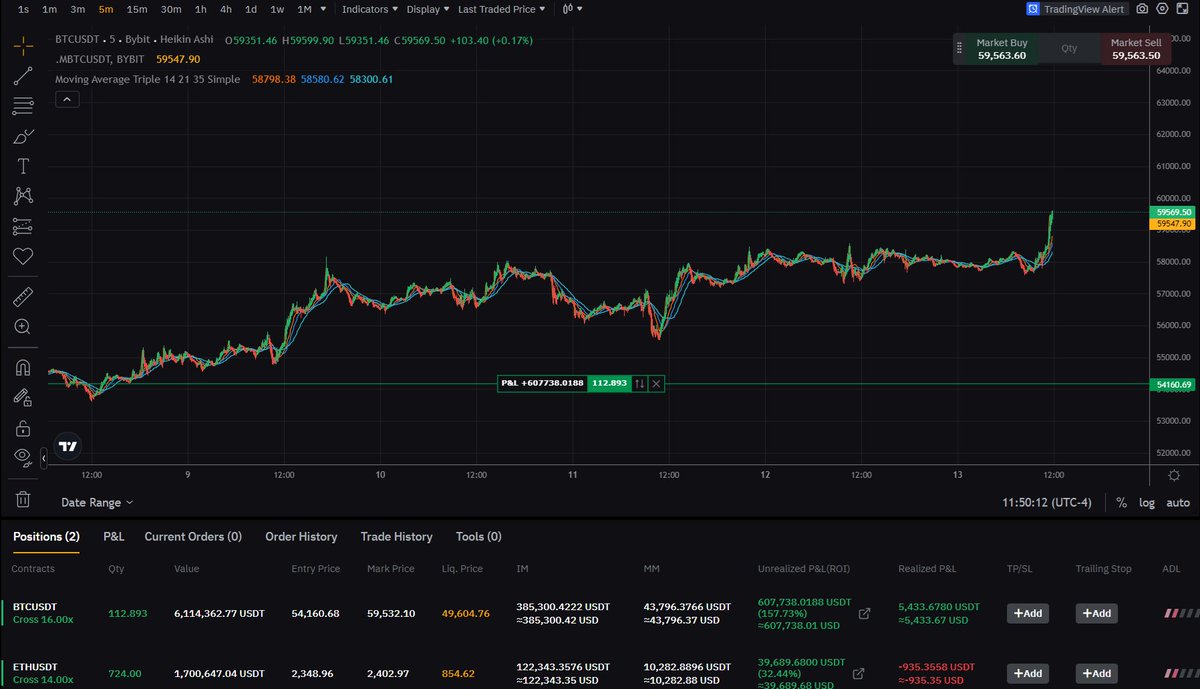Image resolution: width=1200 pixels, height=689 pixels.
Task: Open the chart patterns tool
Action: point(23,196)
